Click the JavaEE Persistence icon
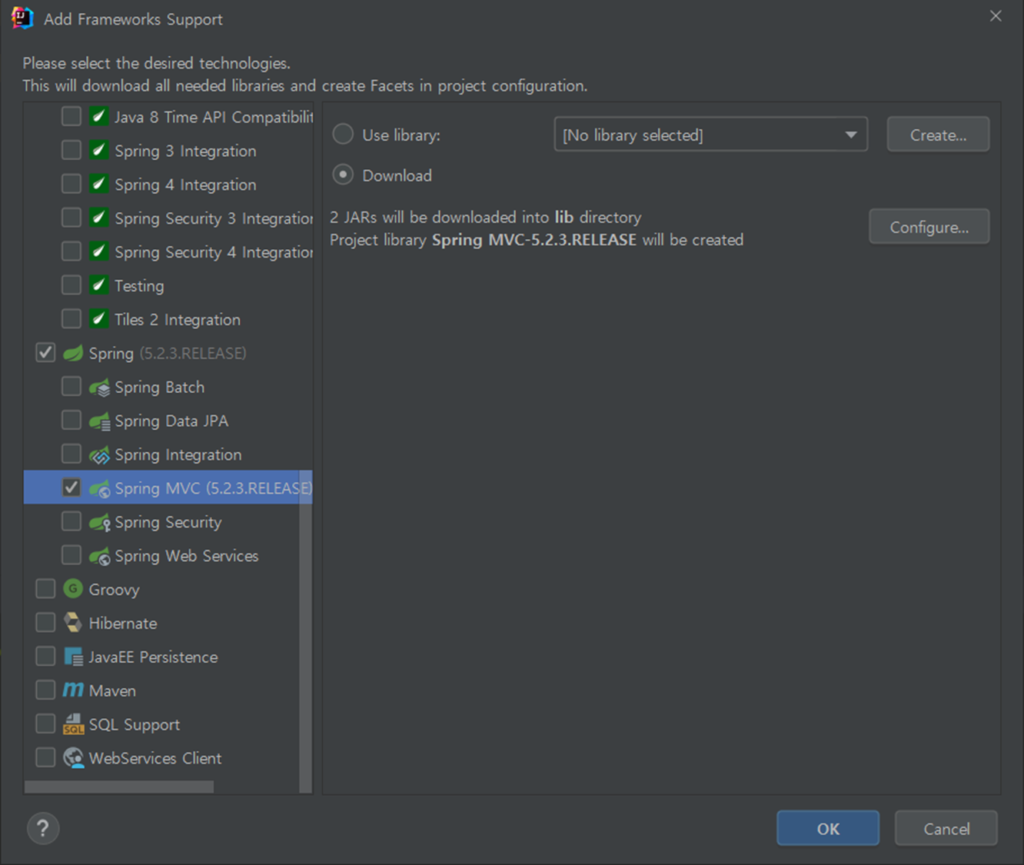 pos(73,657)
